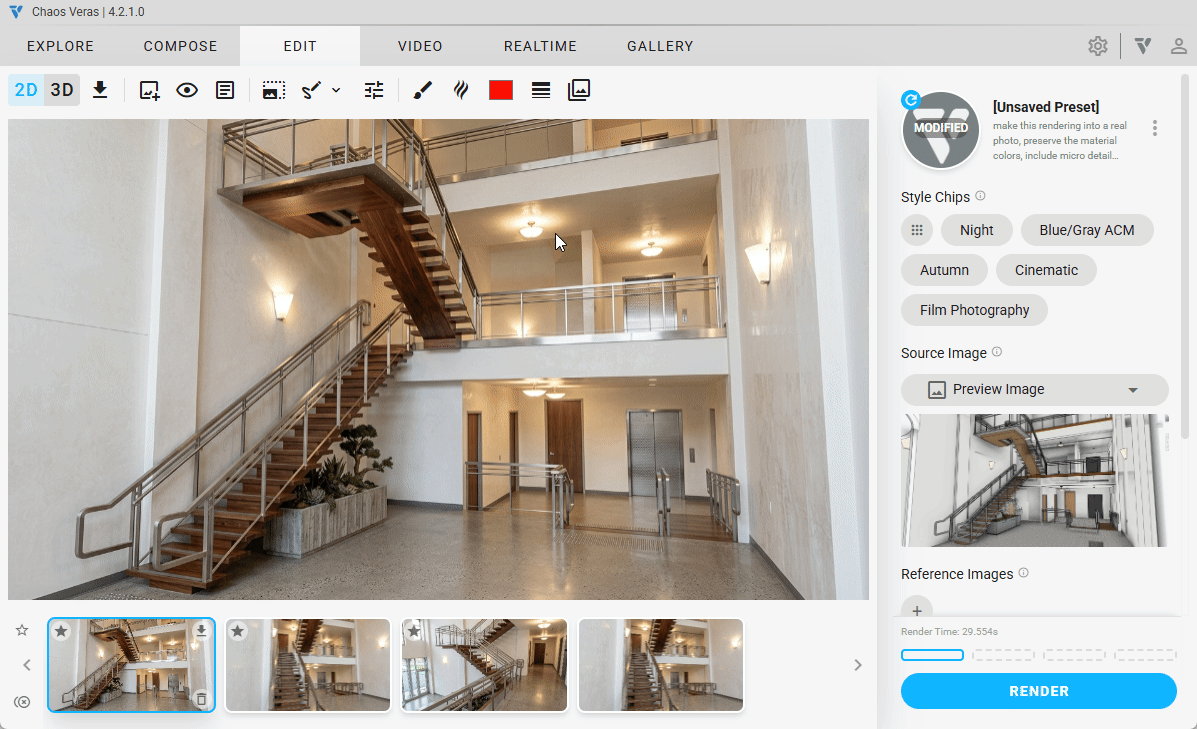
Task: Switch to the COMPOSE tab
Action: (180, 46)
